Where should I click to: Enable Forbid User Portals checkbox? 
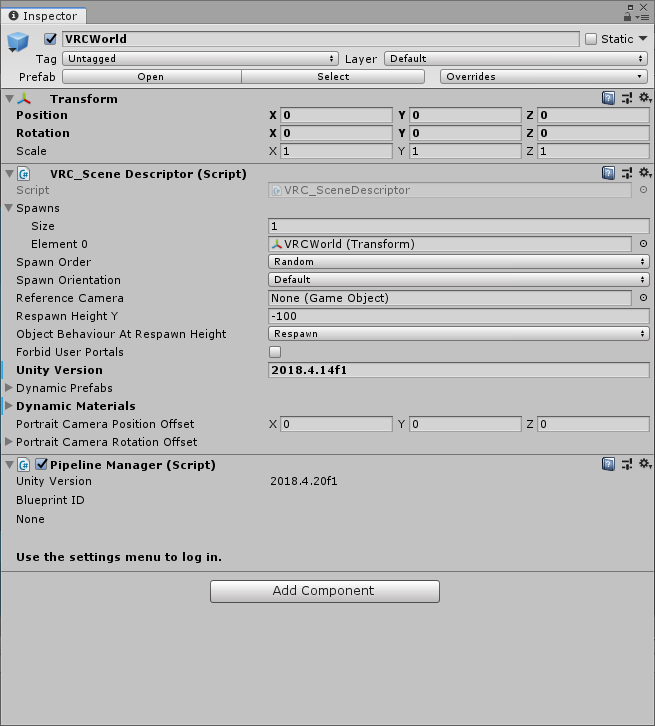275,352
